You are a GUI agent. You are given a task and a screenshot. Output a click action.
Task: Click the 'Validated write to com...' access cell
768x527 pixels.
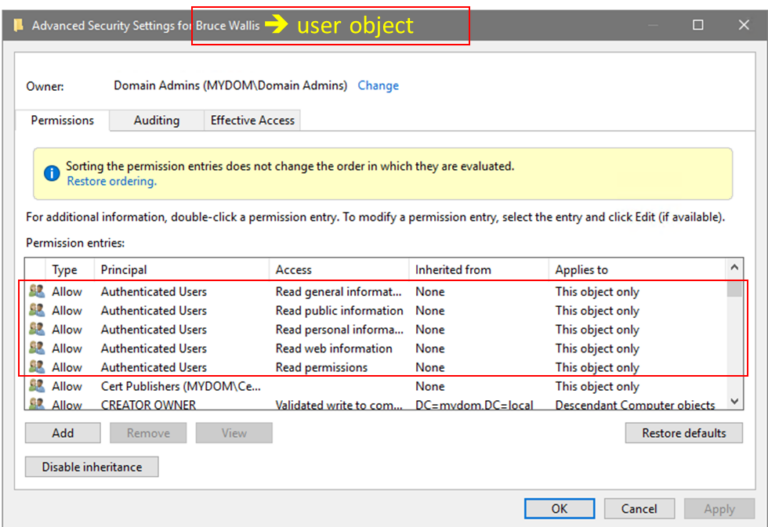click(338, 405)
